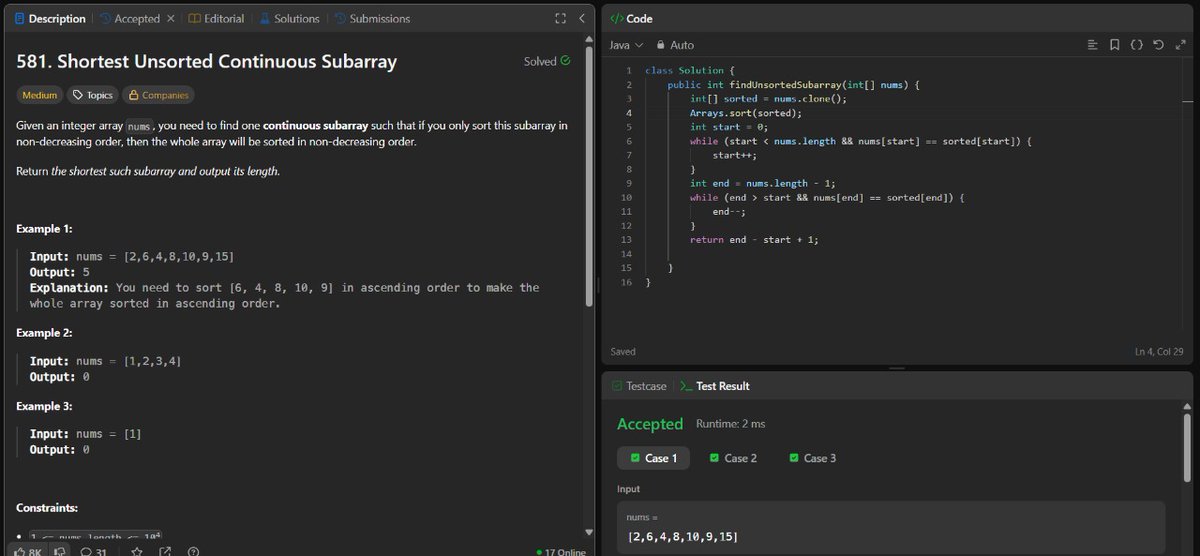Click the scroll down arrow of description panel
Screen dimensions: 1200x556
click(591, 531)
